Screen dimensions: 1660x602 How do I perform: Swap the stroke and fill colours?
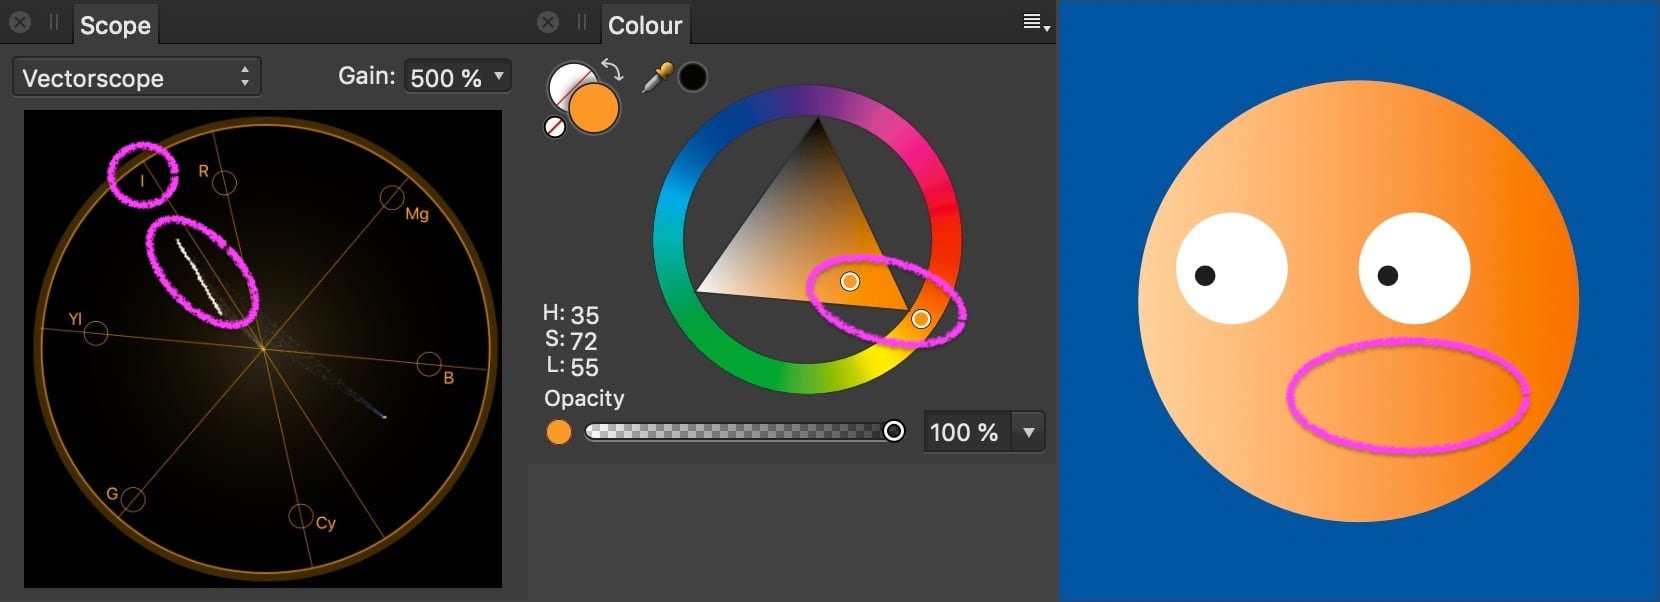tap(612, 70)
